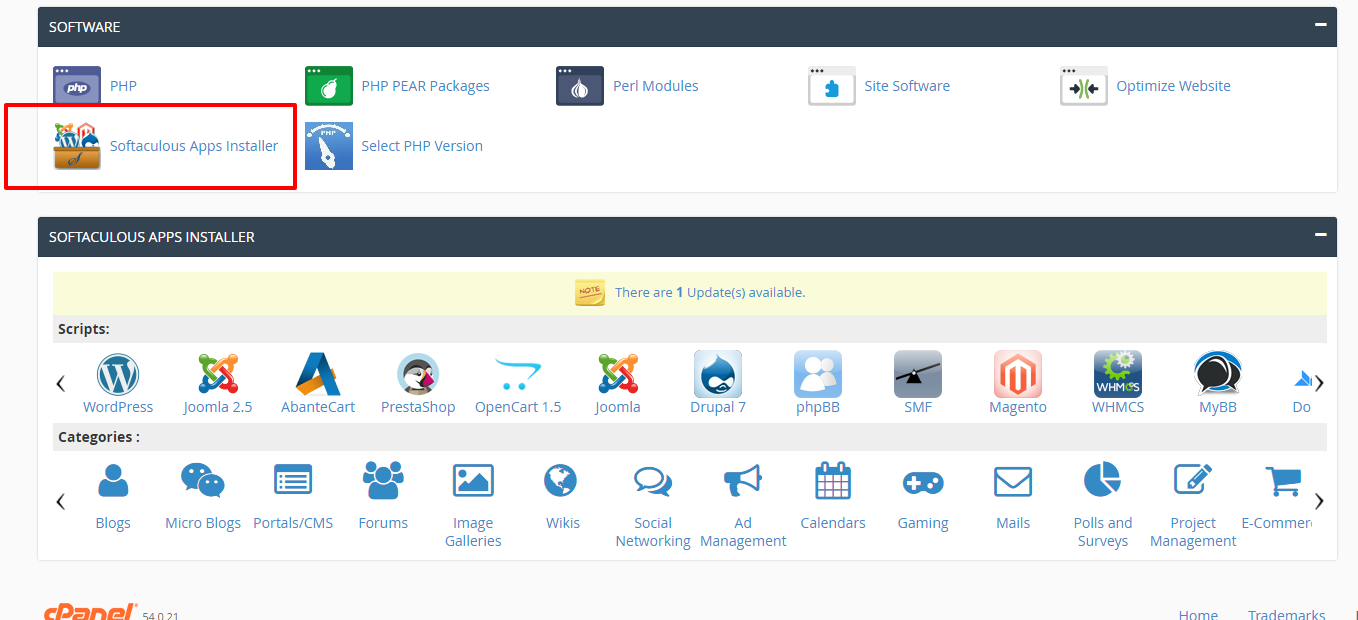Open the Trademarks footer link
This screenshot has height=620, width=1358.
click(1287, 615)
